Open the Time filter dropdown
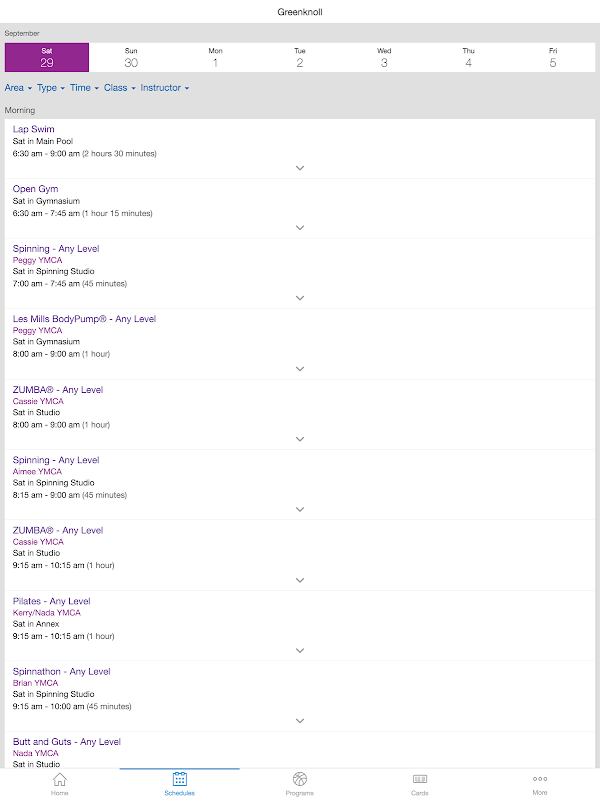Viewport: 600px width, 800px height. tap(84, 88)
